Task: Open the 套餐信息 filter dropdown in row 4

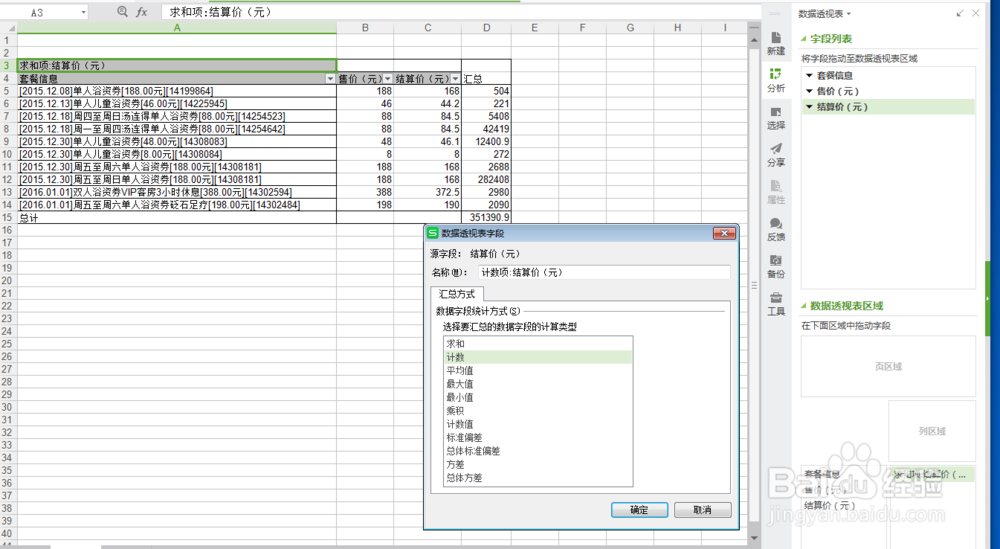Action: (x=330, y=79)
